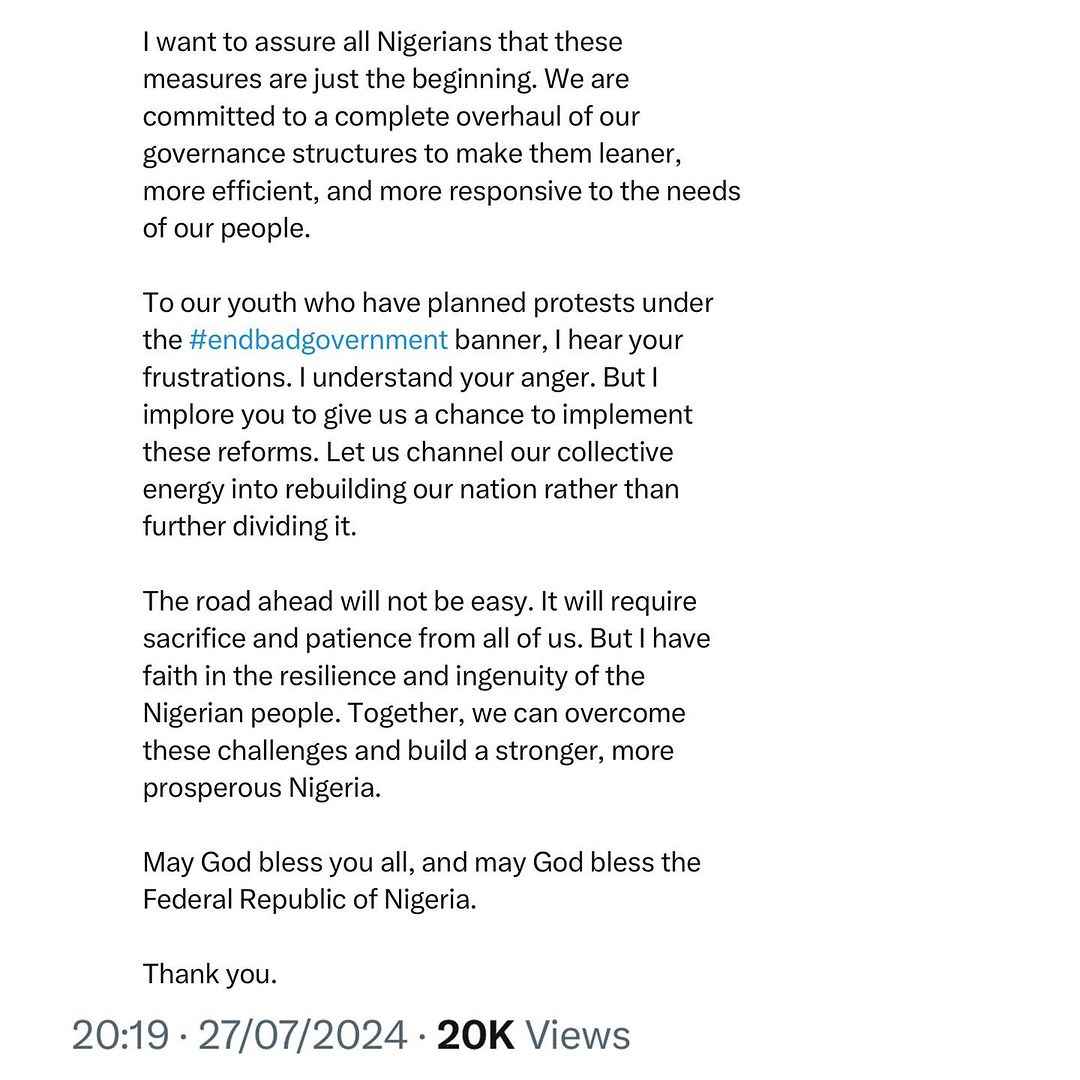
Task: Click the 'Federal Republic of Nigeria.' line
Action: 310,900
